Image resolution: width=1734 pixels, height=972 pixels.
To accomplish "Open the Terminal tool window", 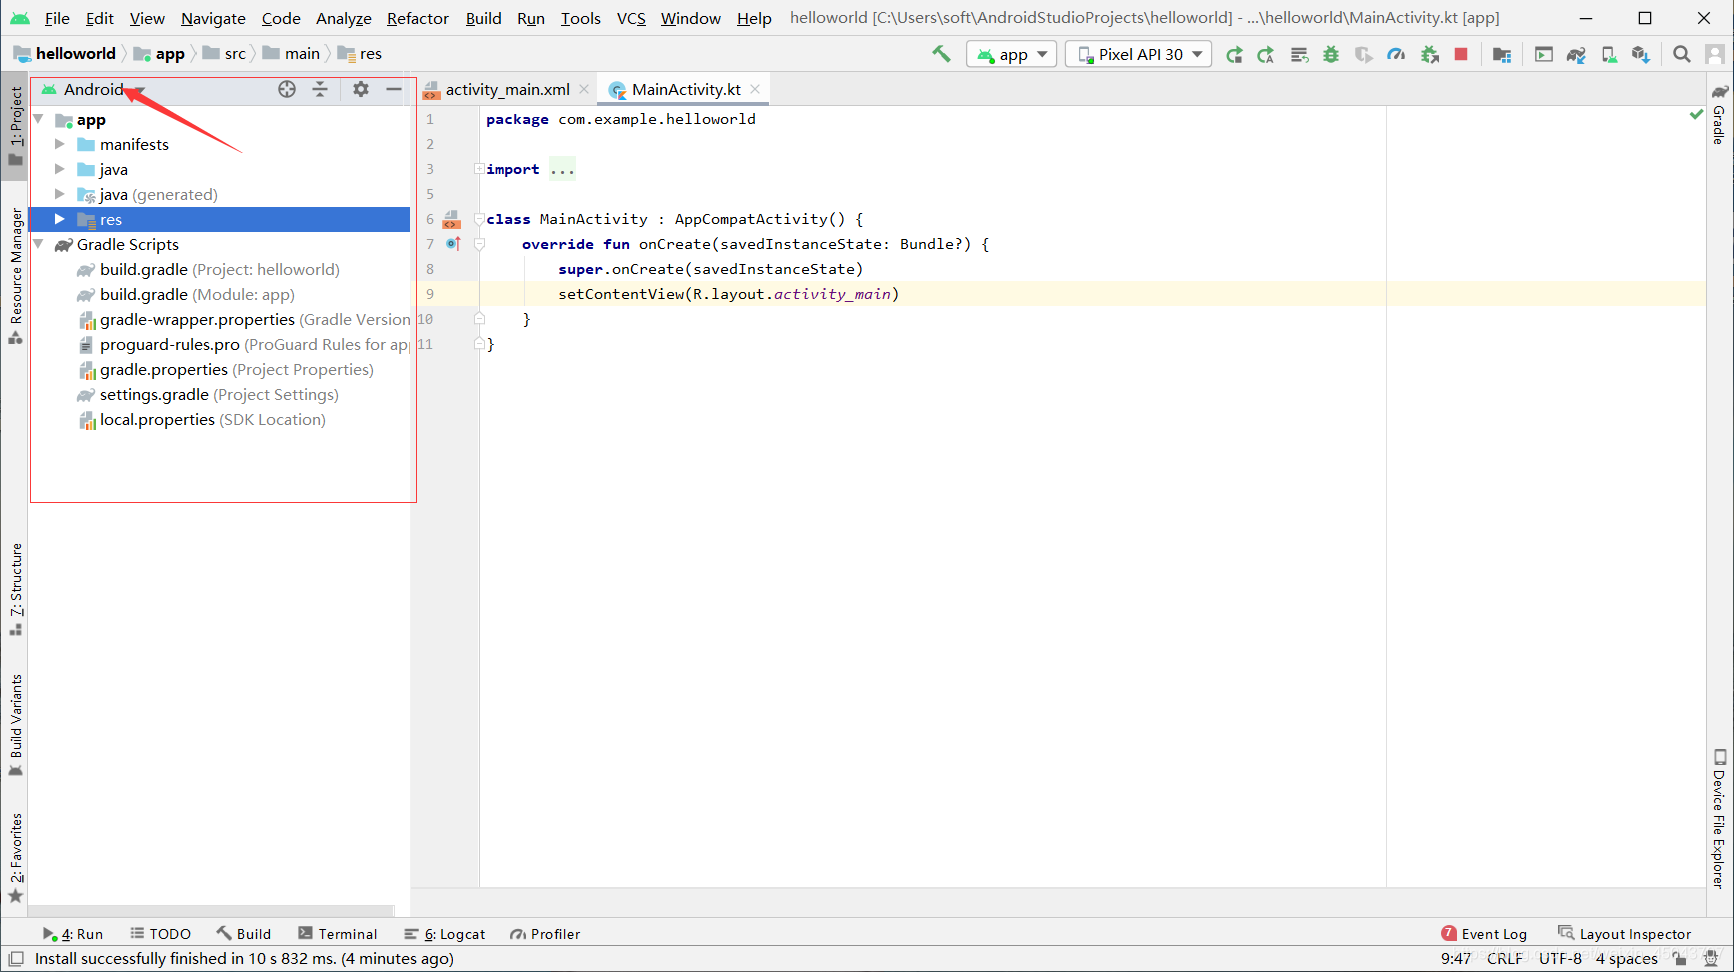I will coord(338,934).
